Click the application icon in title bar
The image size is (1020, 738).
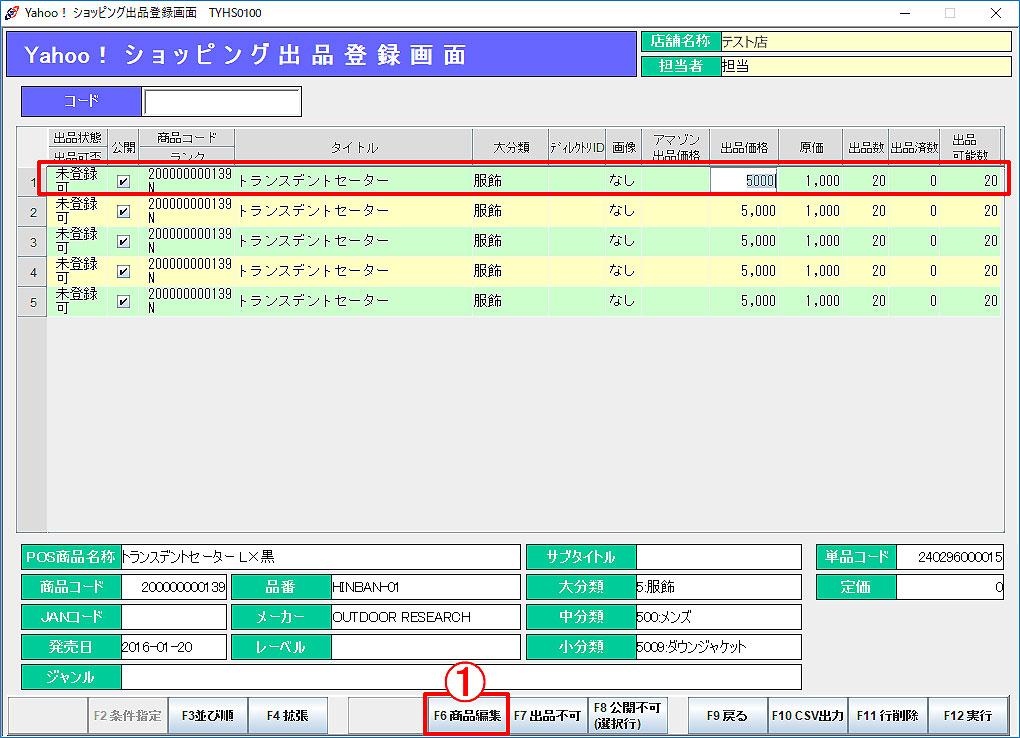coord(11,13)
